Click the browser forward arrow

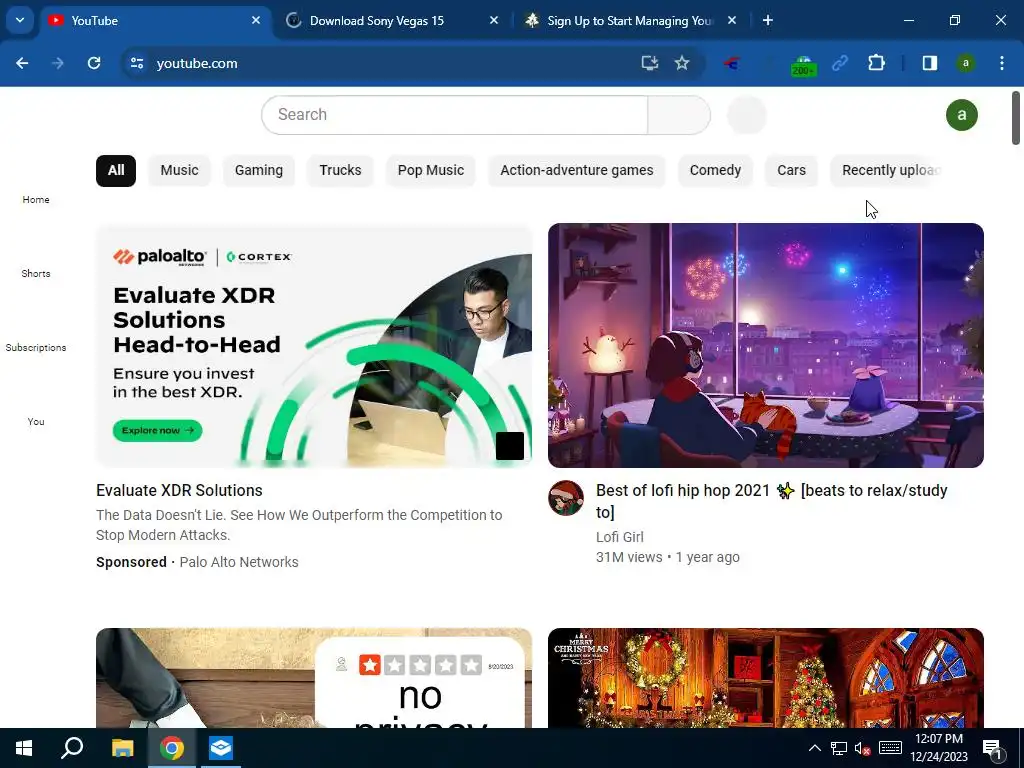(x=58, y=63)
